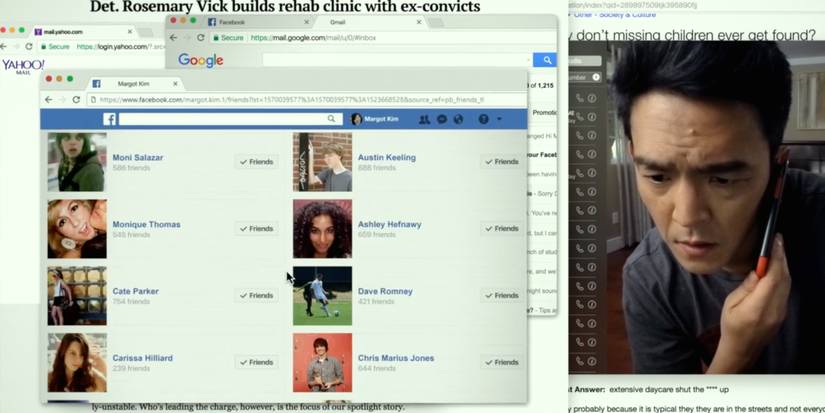Viewport: 825px width, 413px height.
Task: Click the blue Gmail search button
Action: click(545, 60)
